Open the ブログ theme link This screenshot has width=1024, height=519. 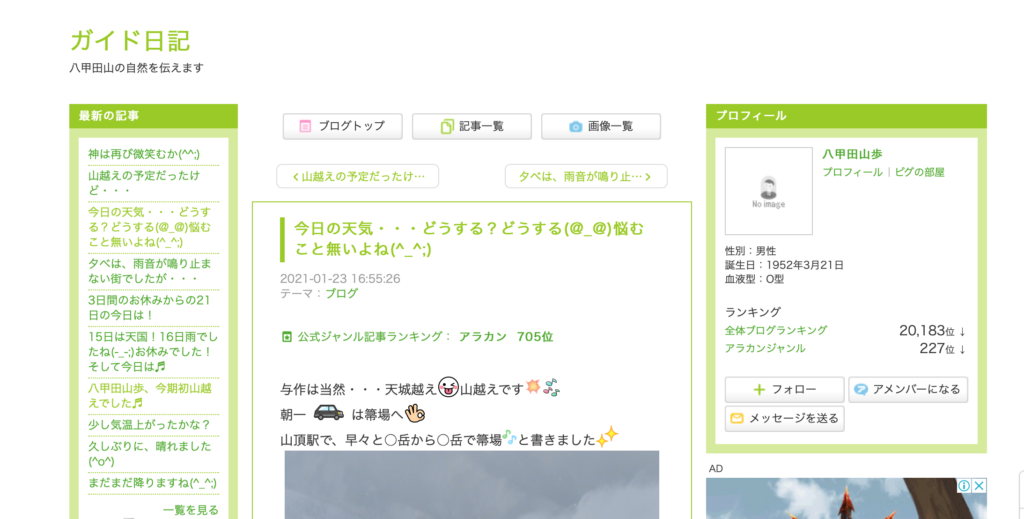point(342,294)
